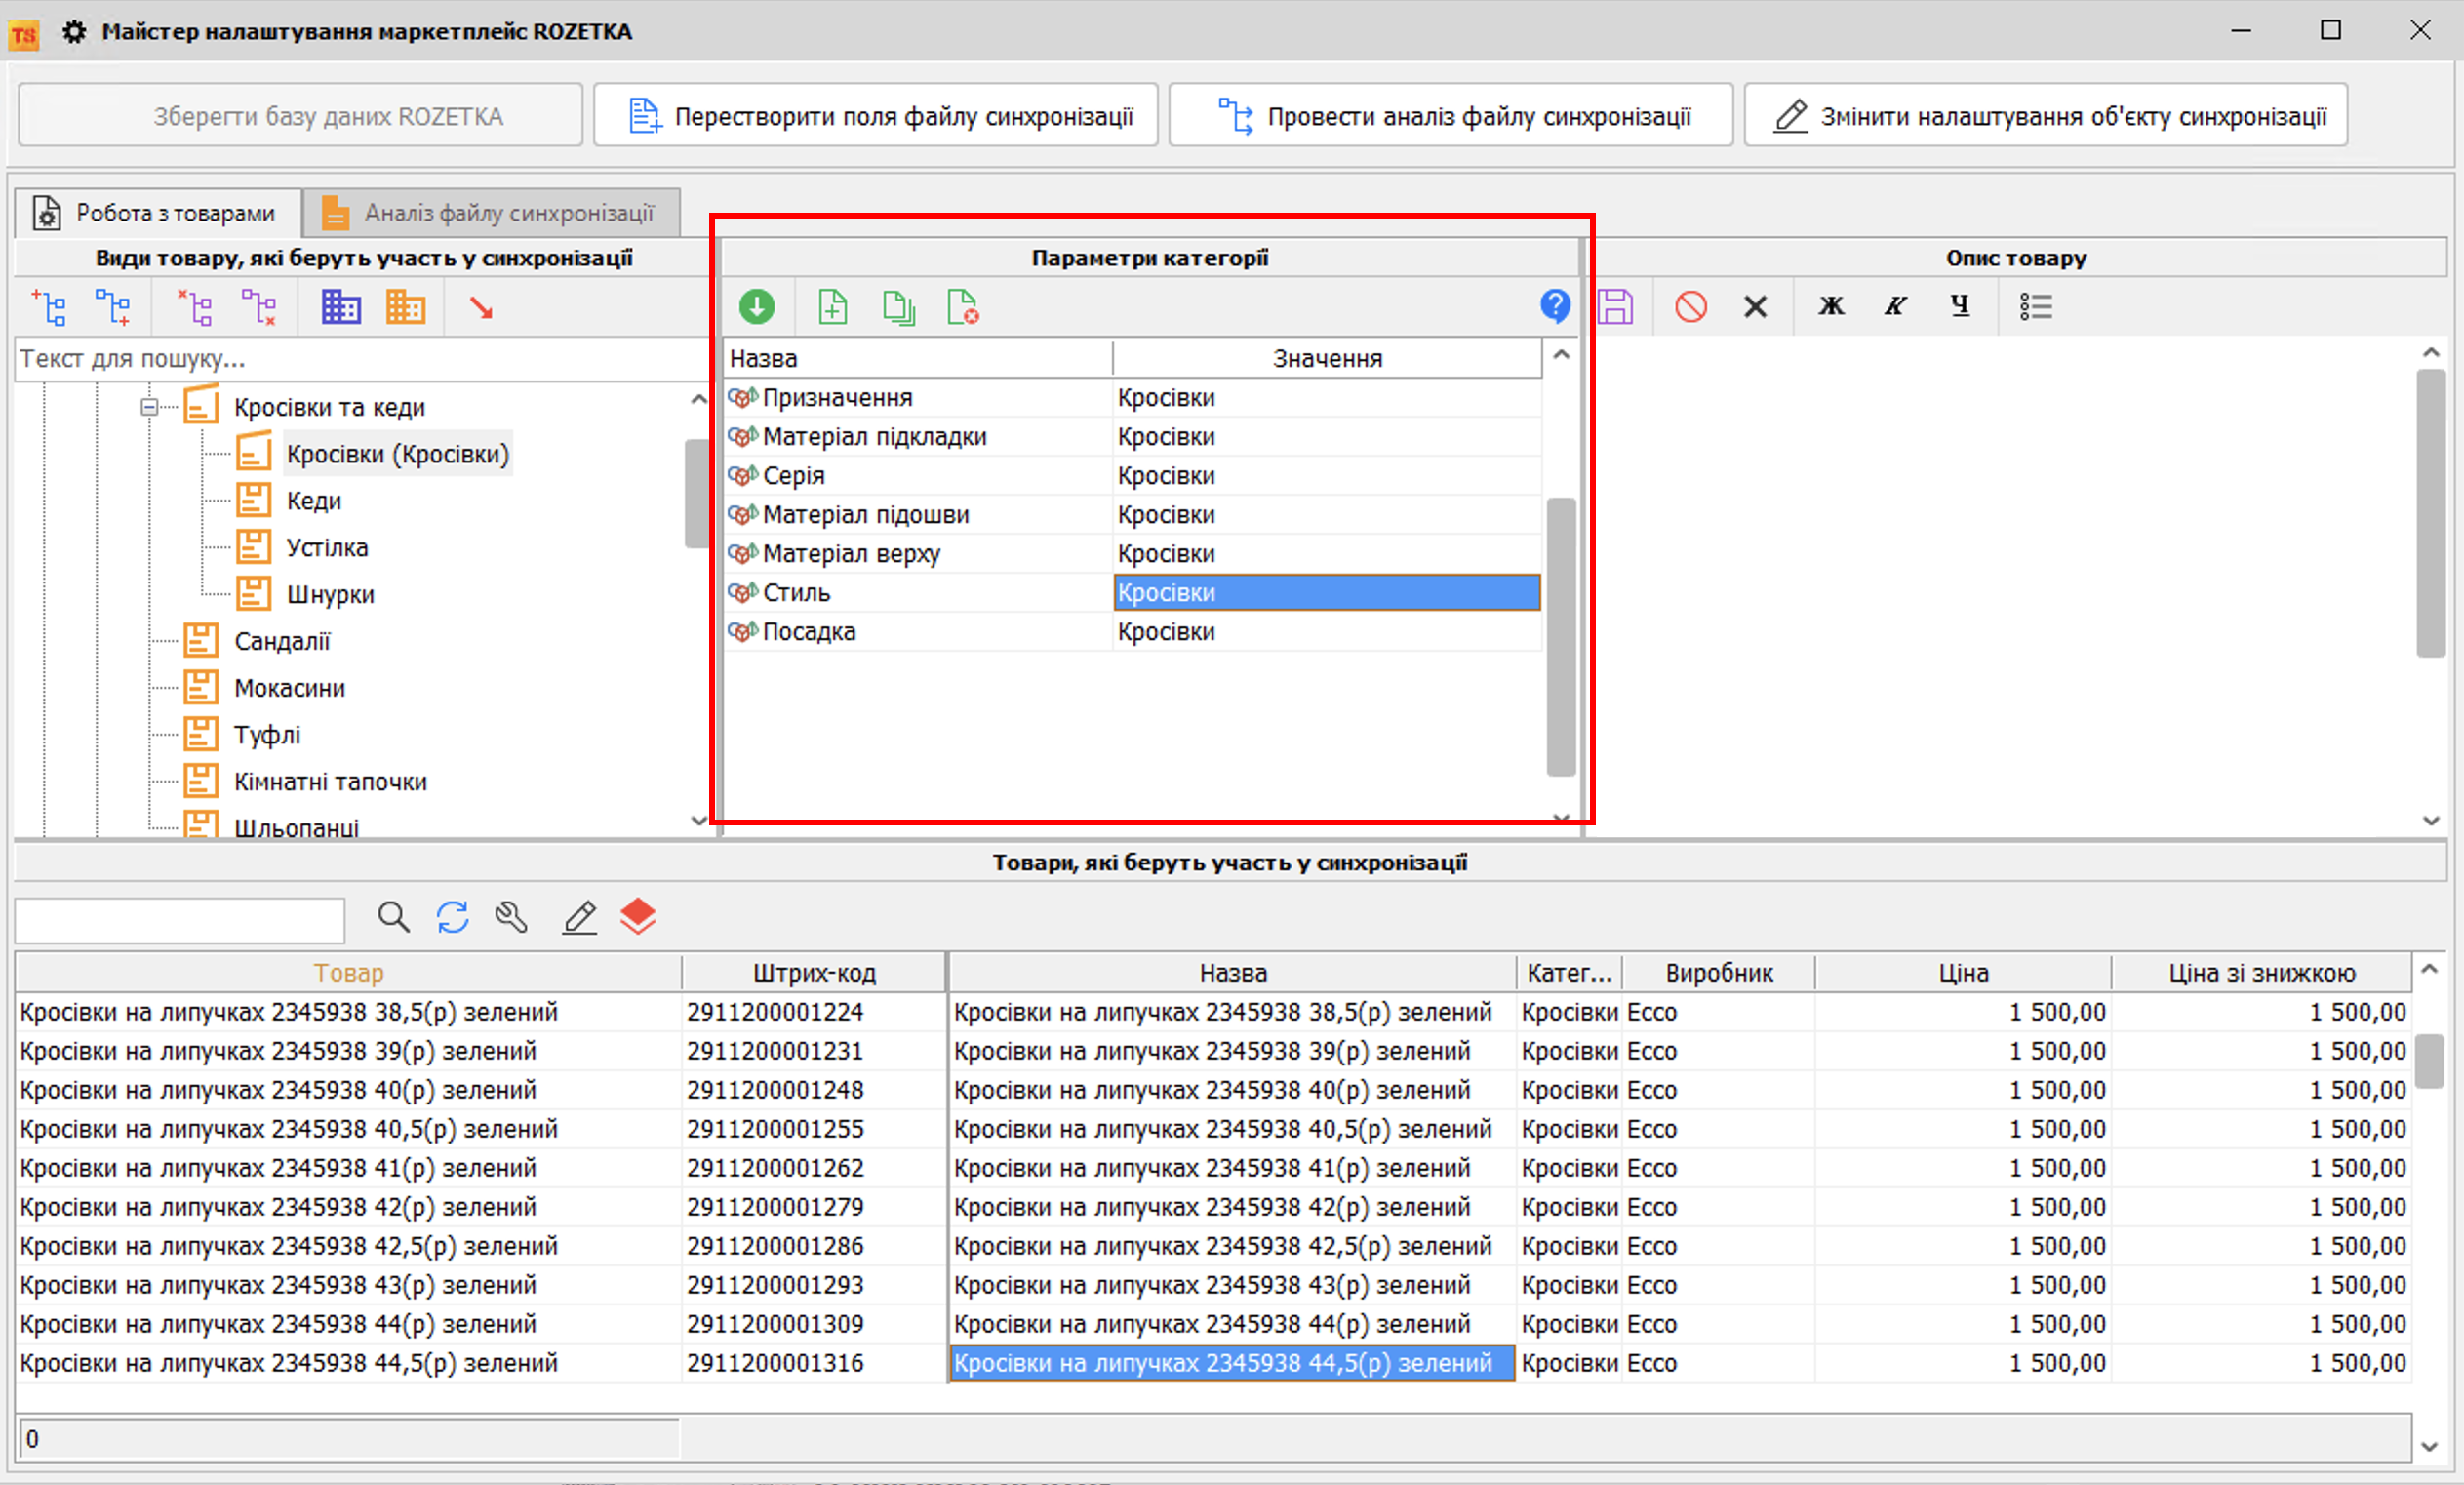2464x1485 pixels.
Task: Collapse the Кросівки та кеди tree node
Action: pos(149,407)
